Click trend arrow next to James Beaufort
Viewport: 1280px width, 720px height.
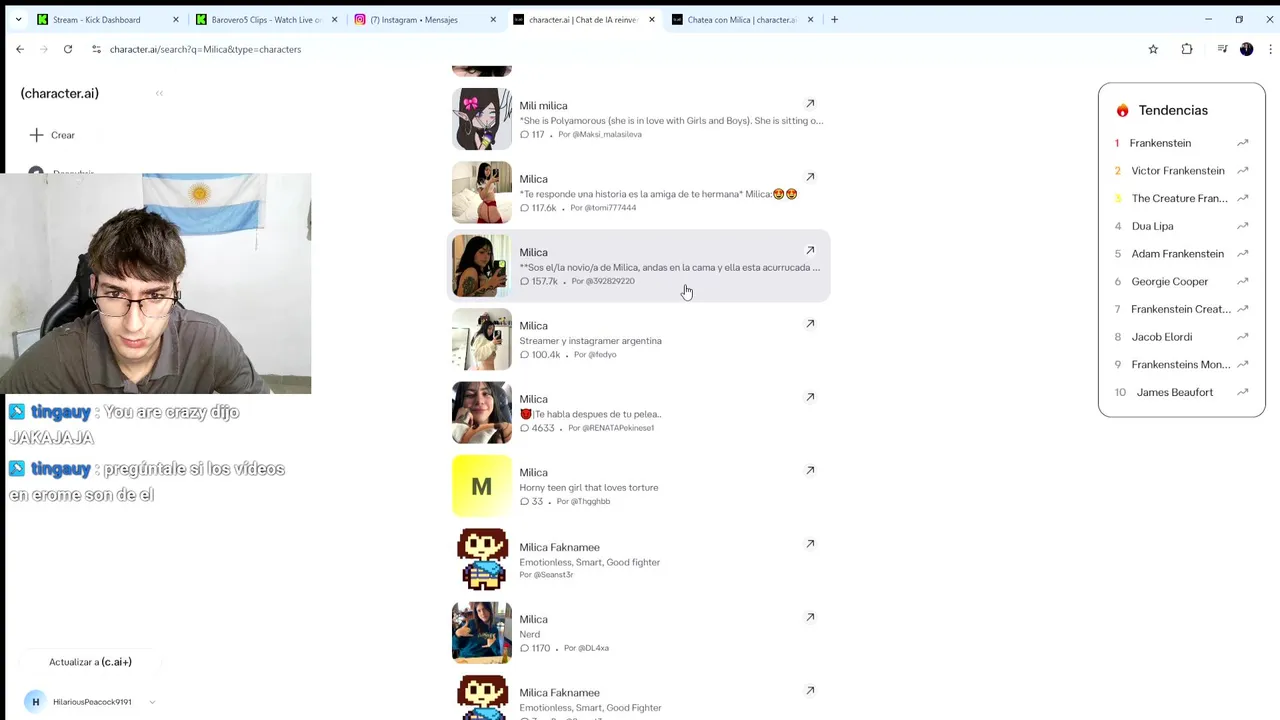(x=1242, y=392)
